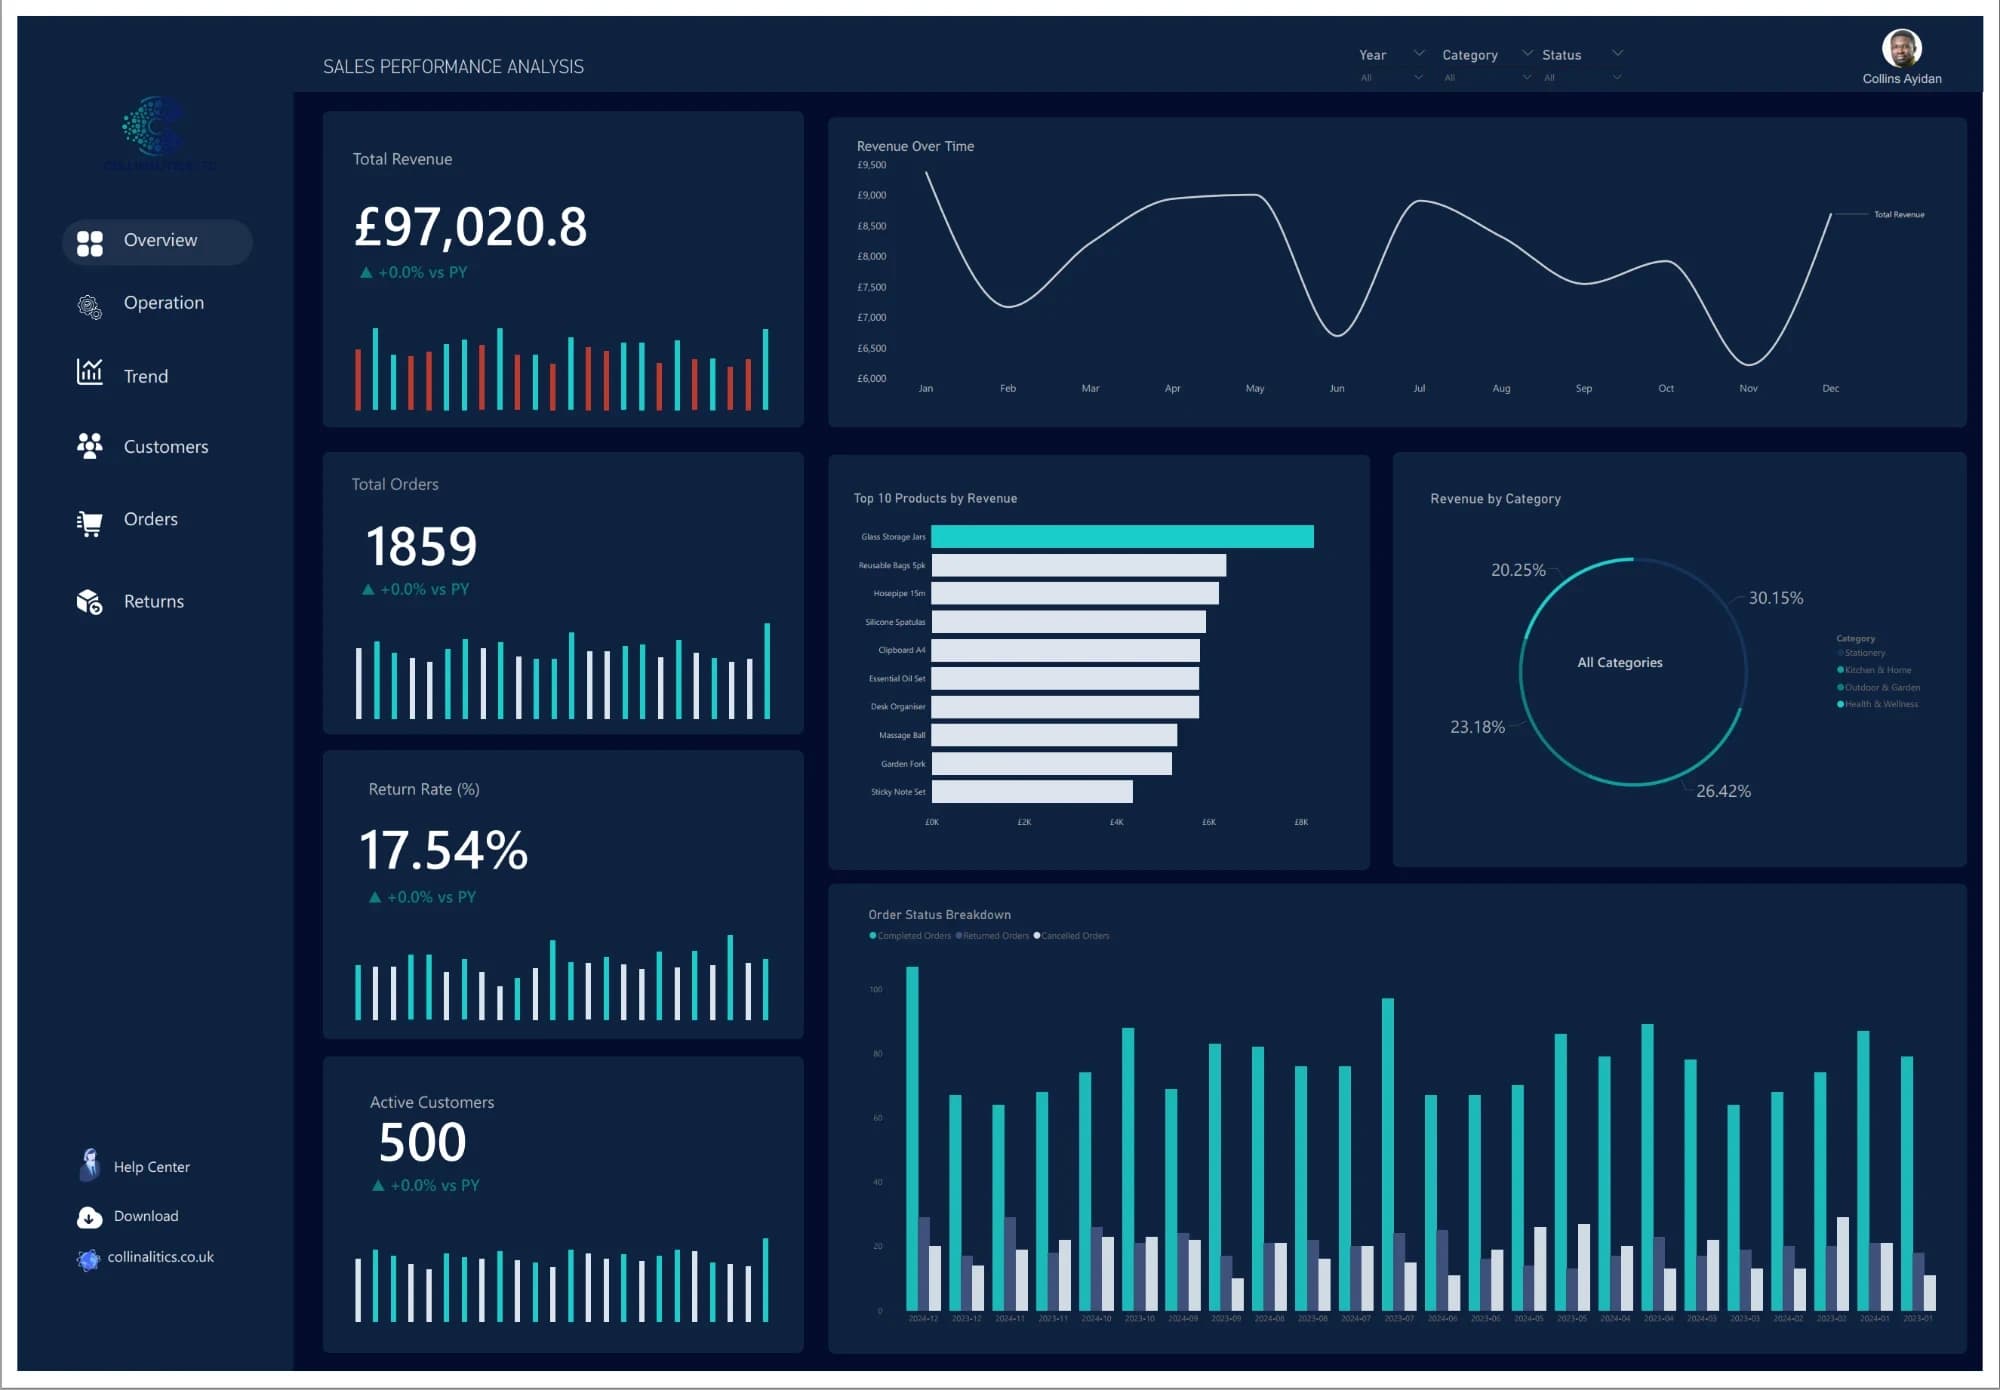Toggle Cancelled Orders legend item
This screenshot has width=2000, height=1390.
tap(1071, 936)
